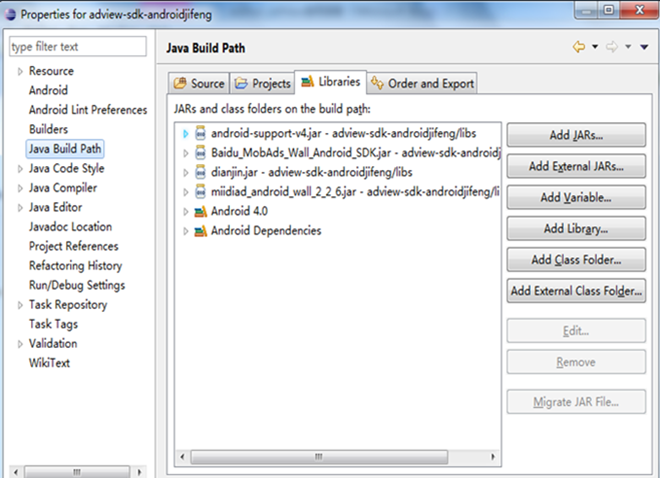The image size is (660, 478).
Task: Click the Add Library button
Action: click(x=576, y=229)
